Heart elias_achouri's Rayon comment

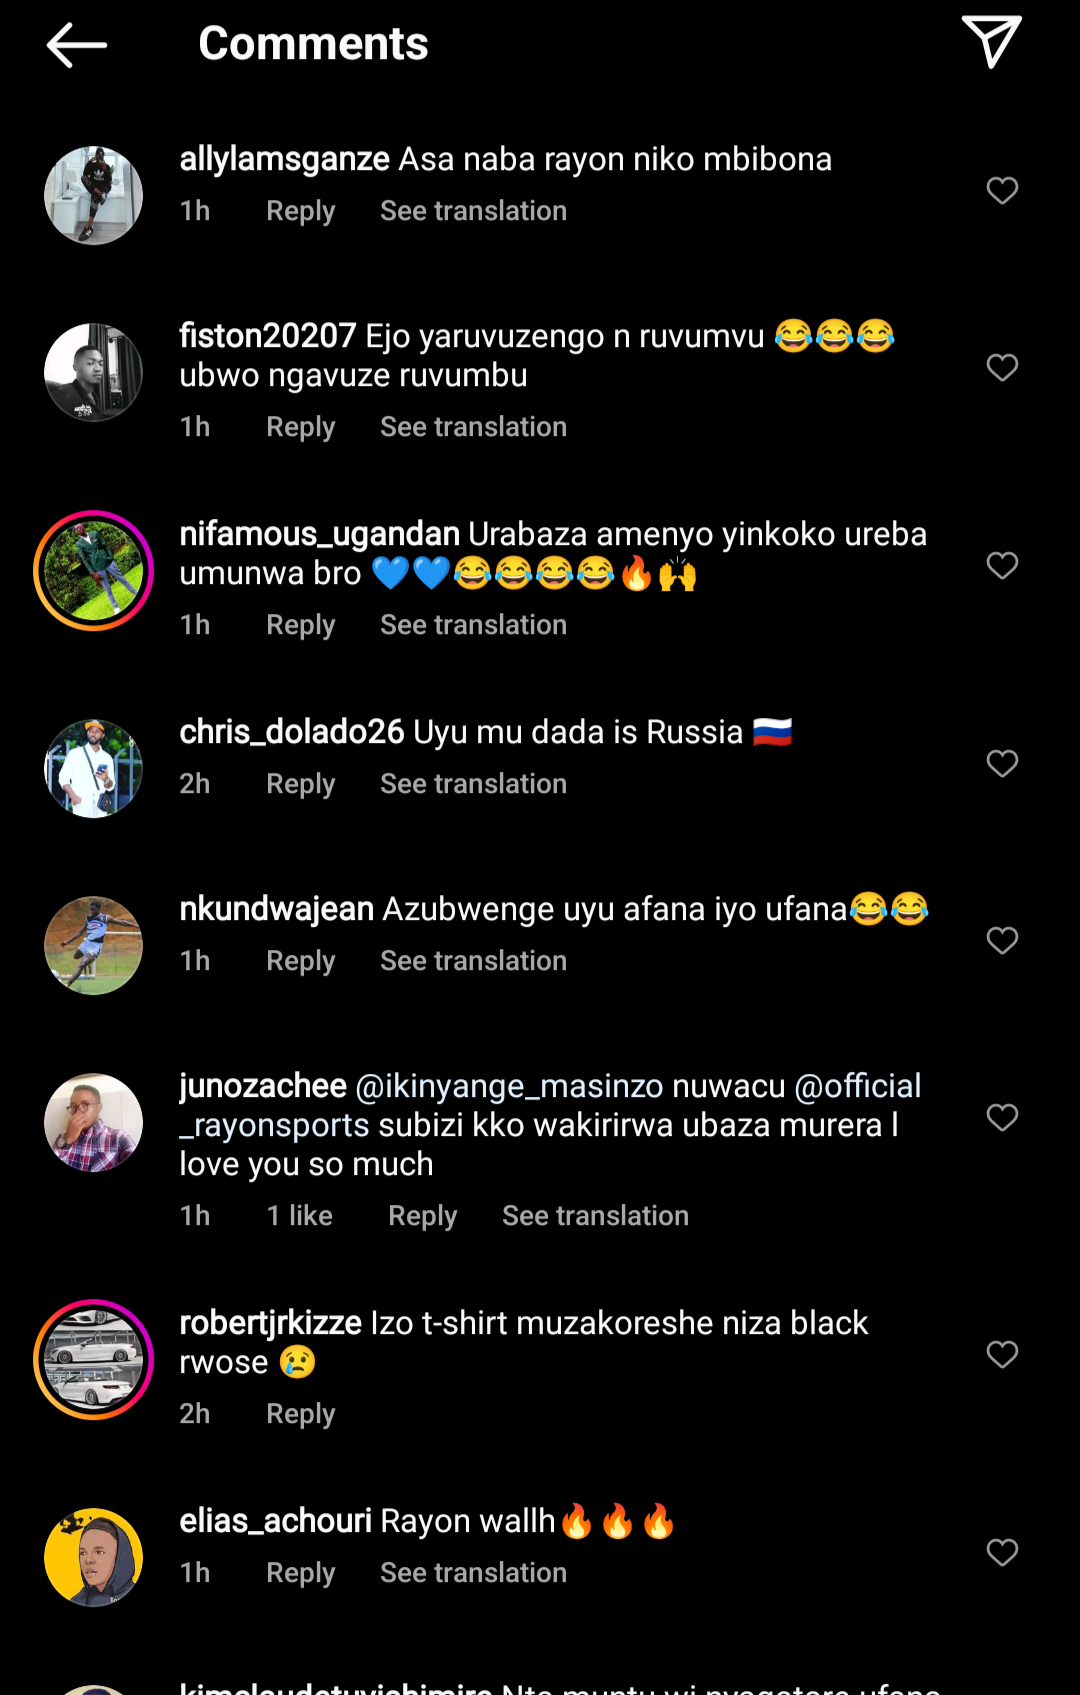click(1002, 1552)
